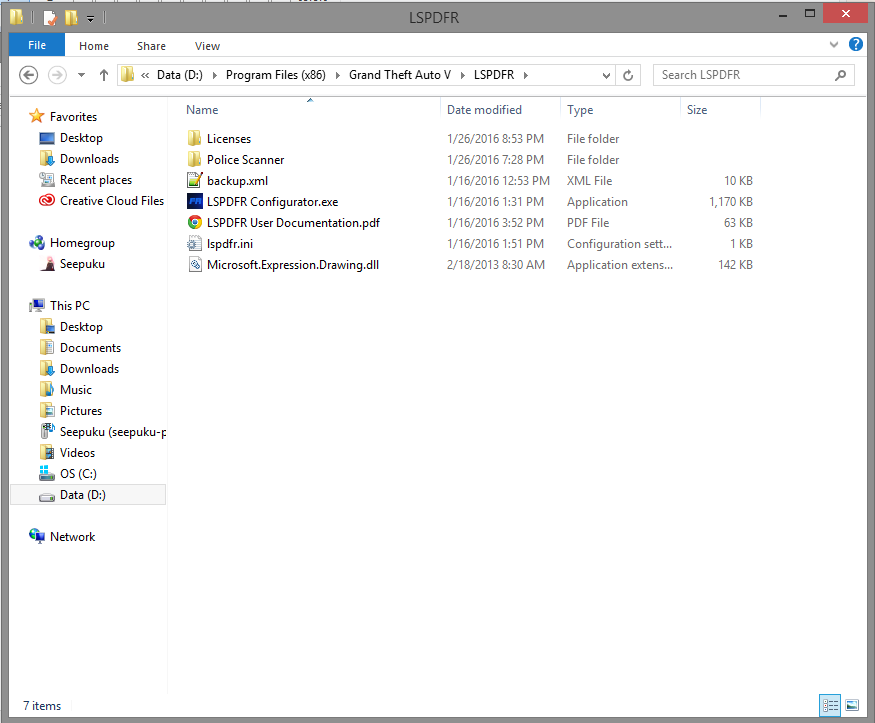Click the Licenses folder name
Image resolution: width=875 pixels, height=723 pixels.
[229, 139]
